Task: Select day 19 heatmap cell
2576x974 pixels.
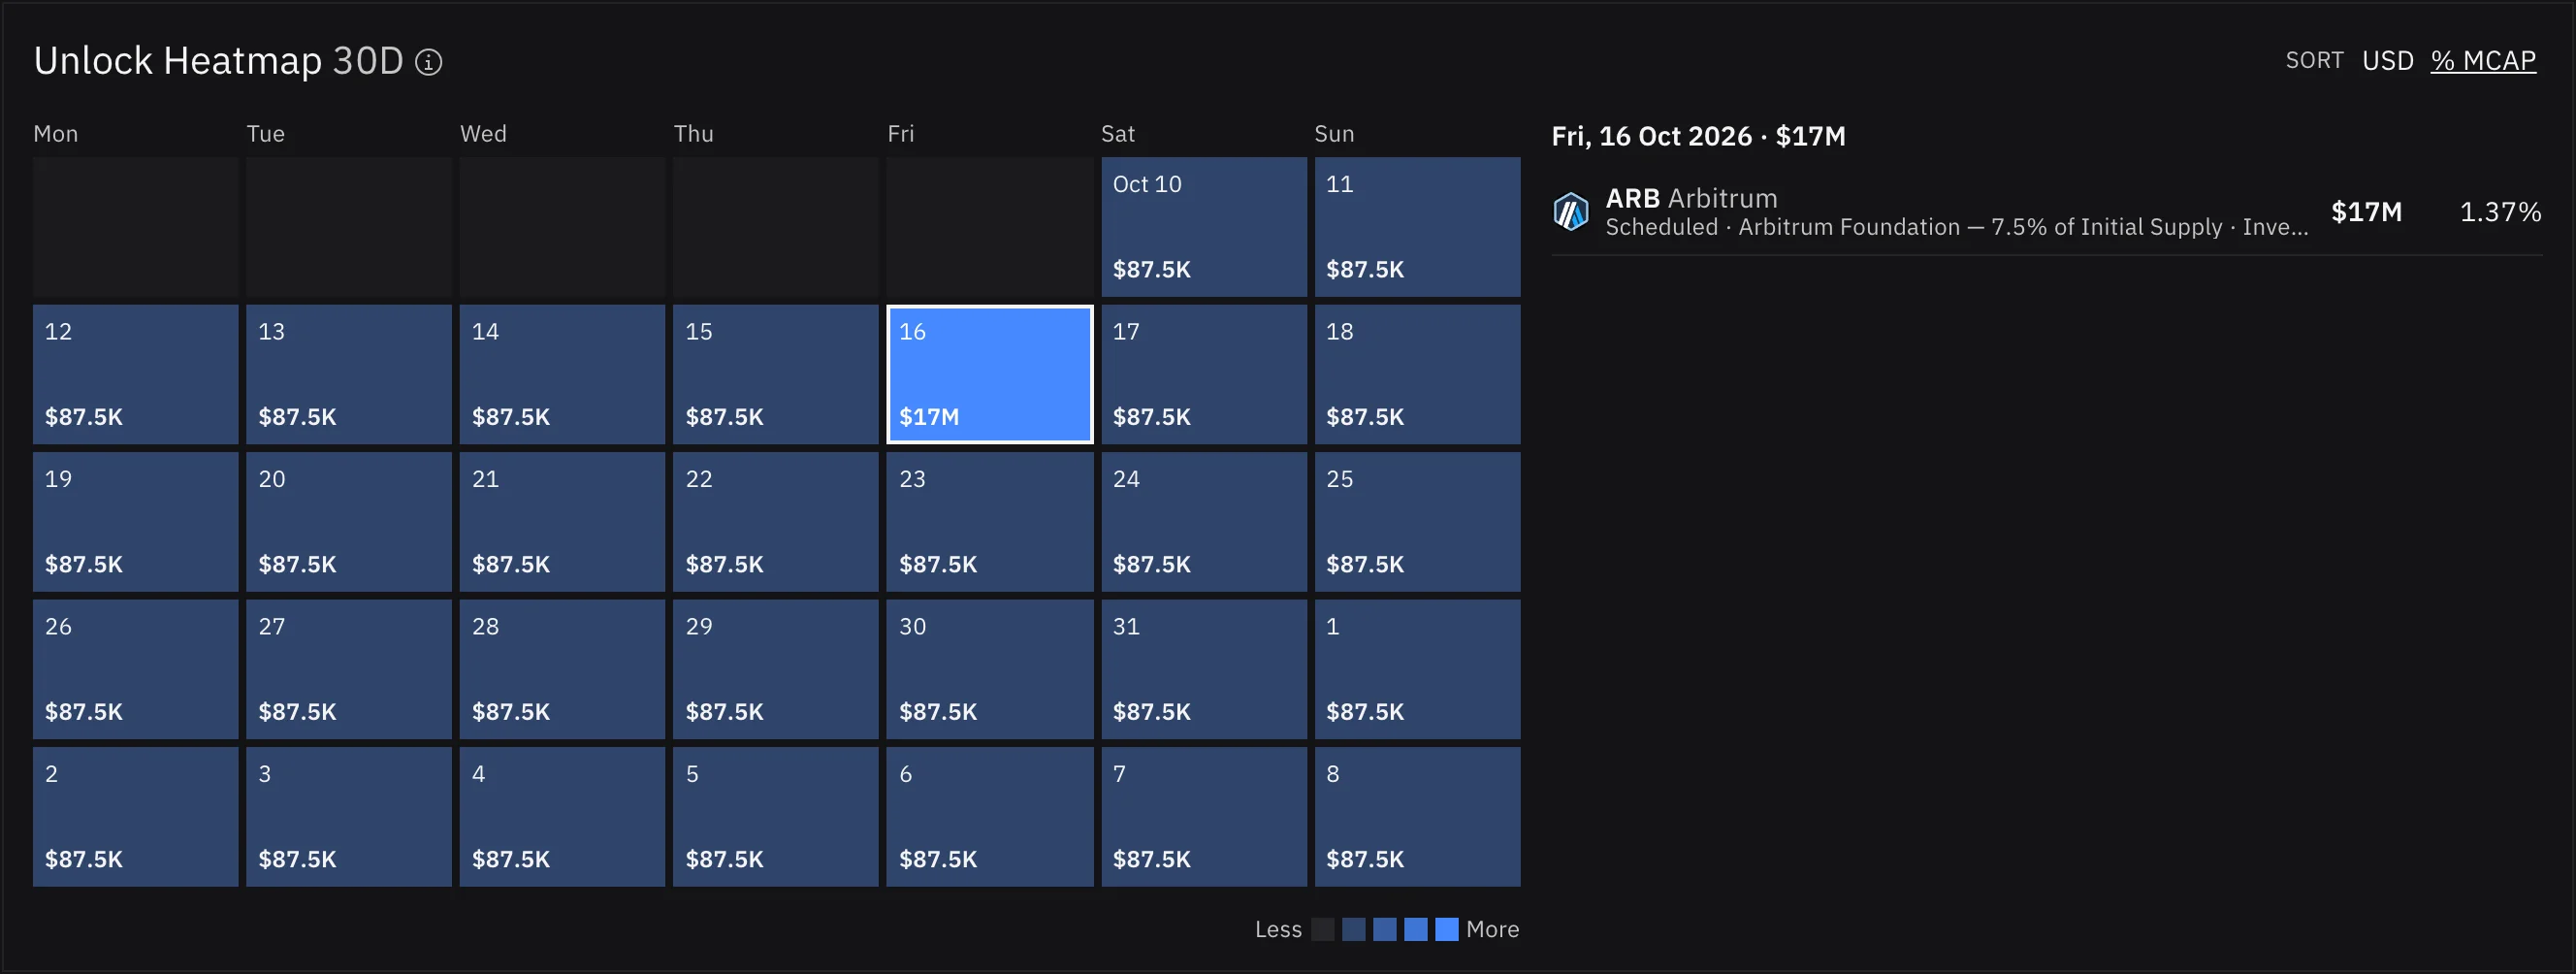Action: [136, 522]
